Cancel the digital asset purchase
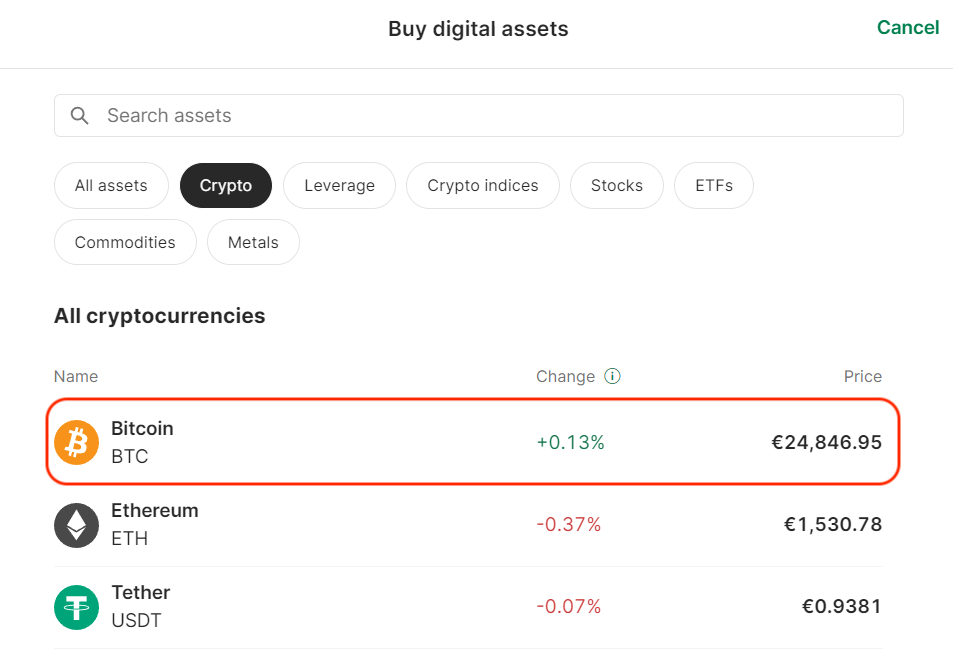953x656 pixels. pos(907,28)
